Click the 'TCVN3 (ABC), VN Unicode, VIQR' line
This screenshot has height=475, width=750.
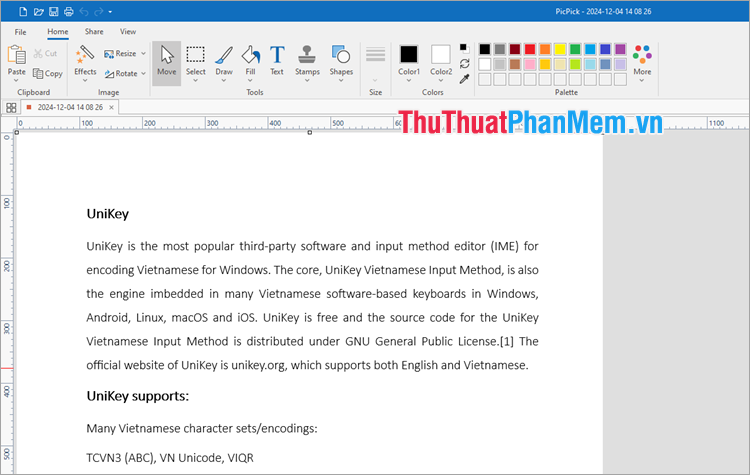point(170,458)
